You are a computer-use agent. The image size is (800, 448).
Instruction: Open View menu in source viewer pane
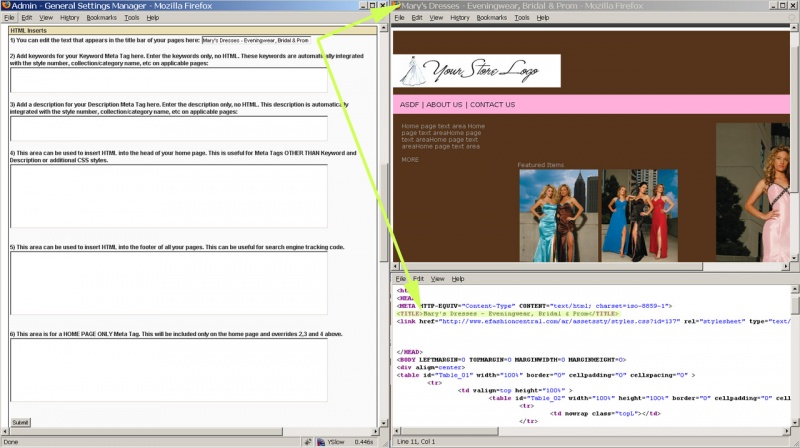coord(438,279)
